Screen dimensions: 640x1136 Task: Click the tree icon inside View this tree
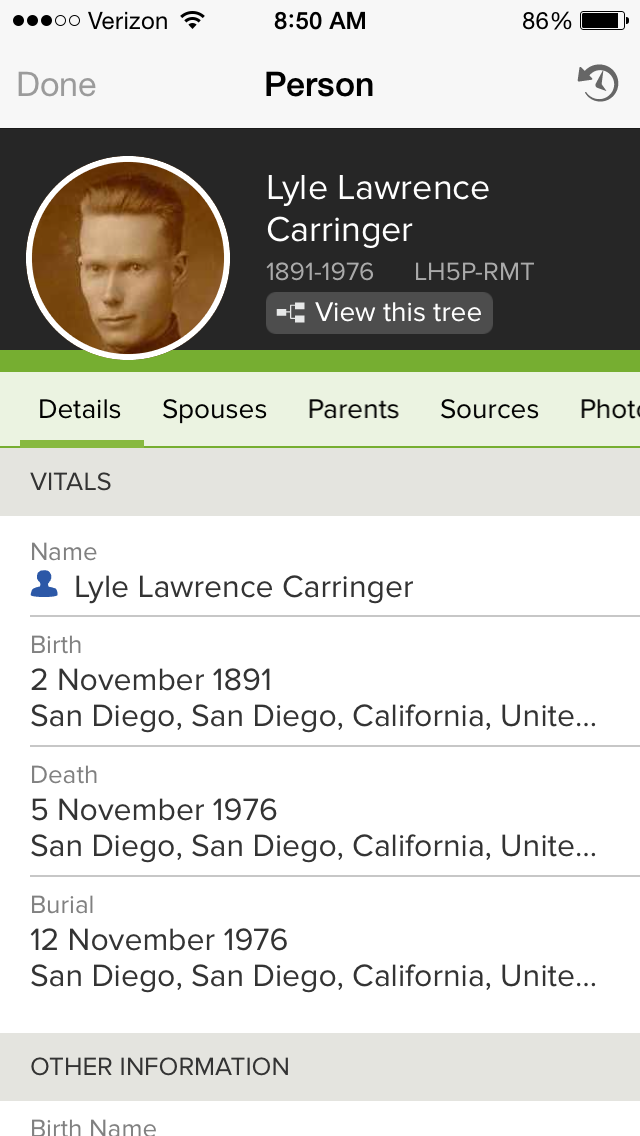coord(291,313)
